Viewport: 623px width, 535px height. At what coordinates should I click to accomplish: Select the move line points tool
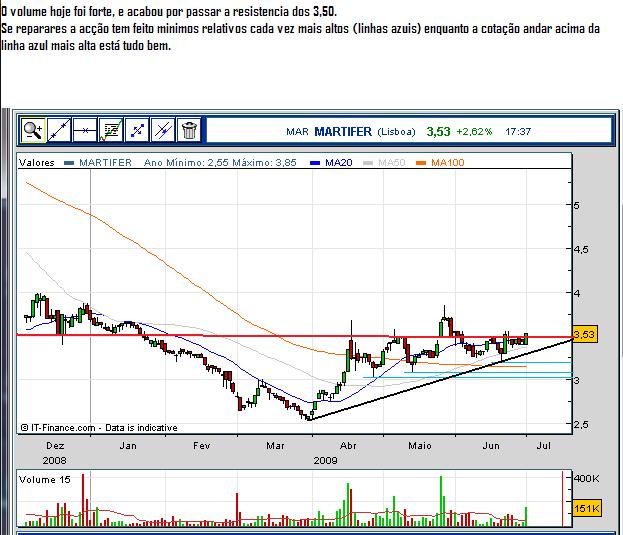[x=137, y=130]
